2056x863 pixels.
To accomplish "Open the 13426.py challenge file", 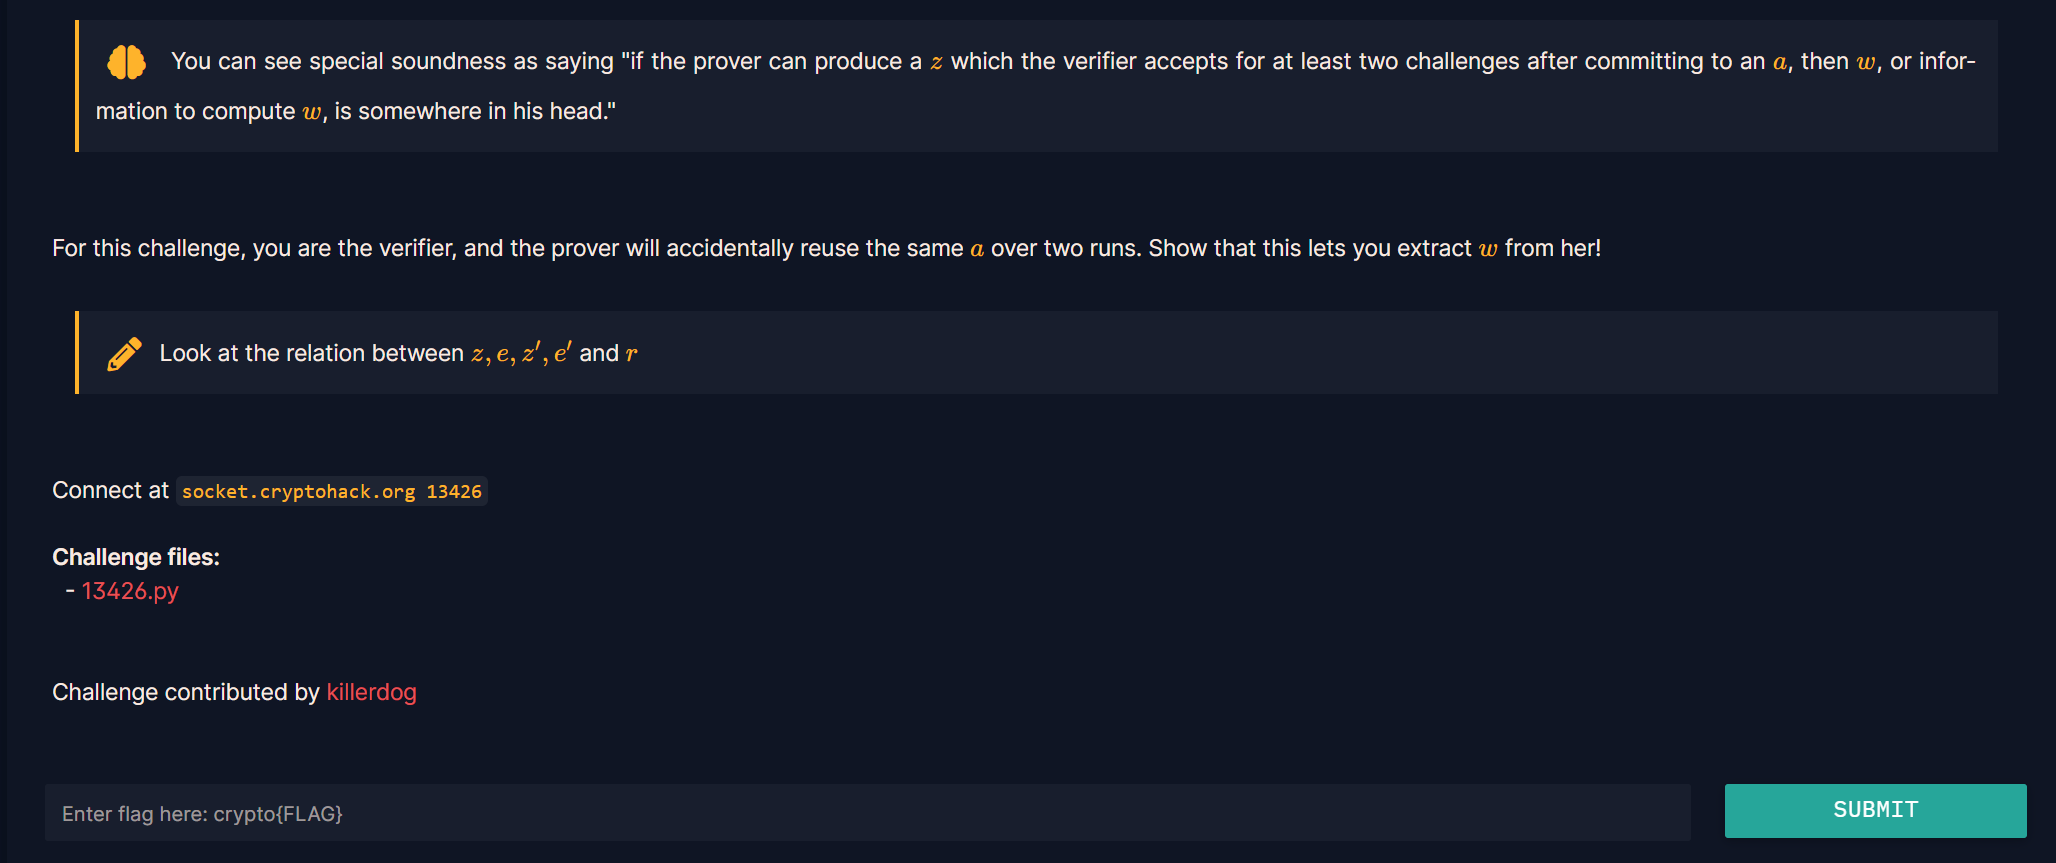I will click(130, 591).
